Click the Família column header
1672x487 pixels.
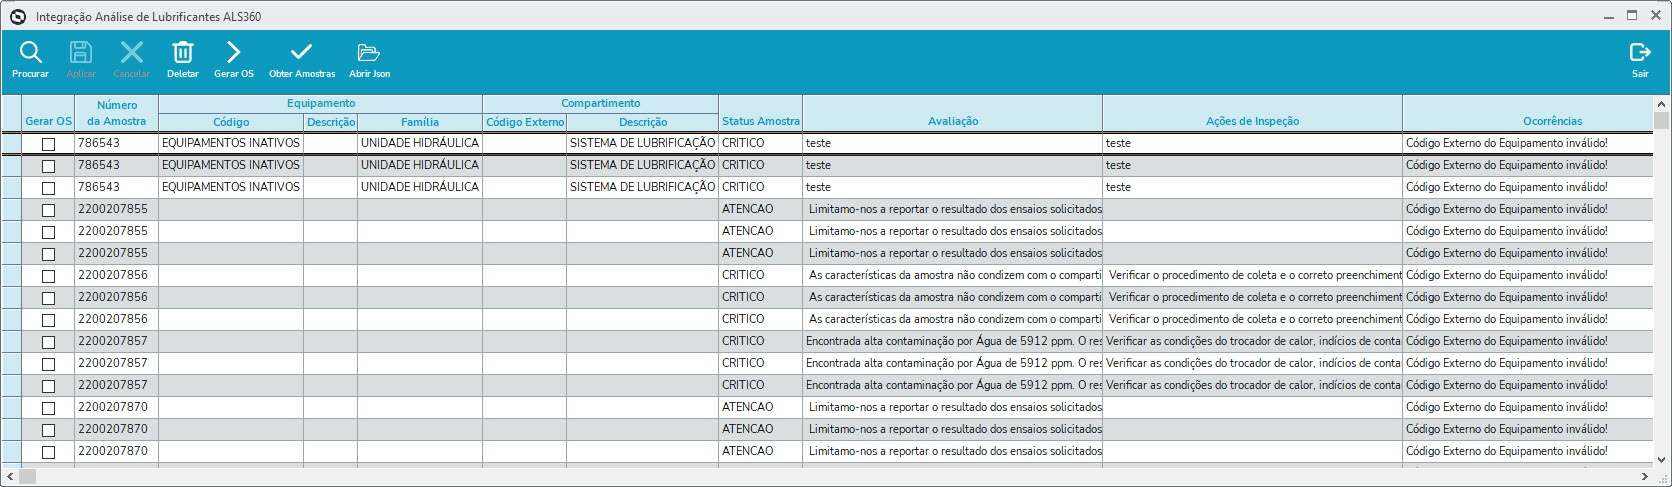[420, 122]
